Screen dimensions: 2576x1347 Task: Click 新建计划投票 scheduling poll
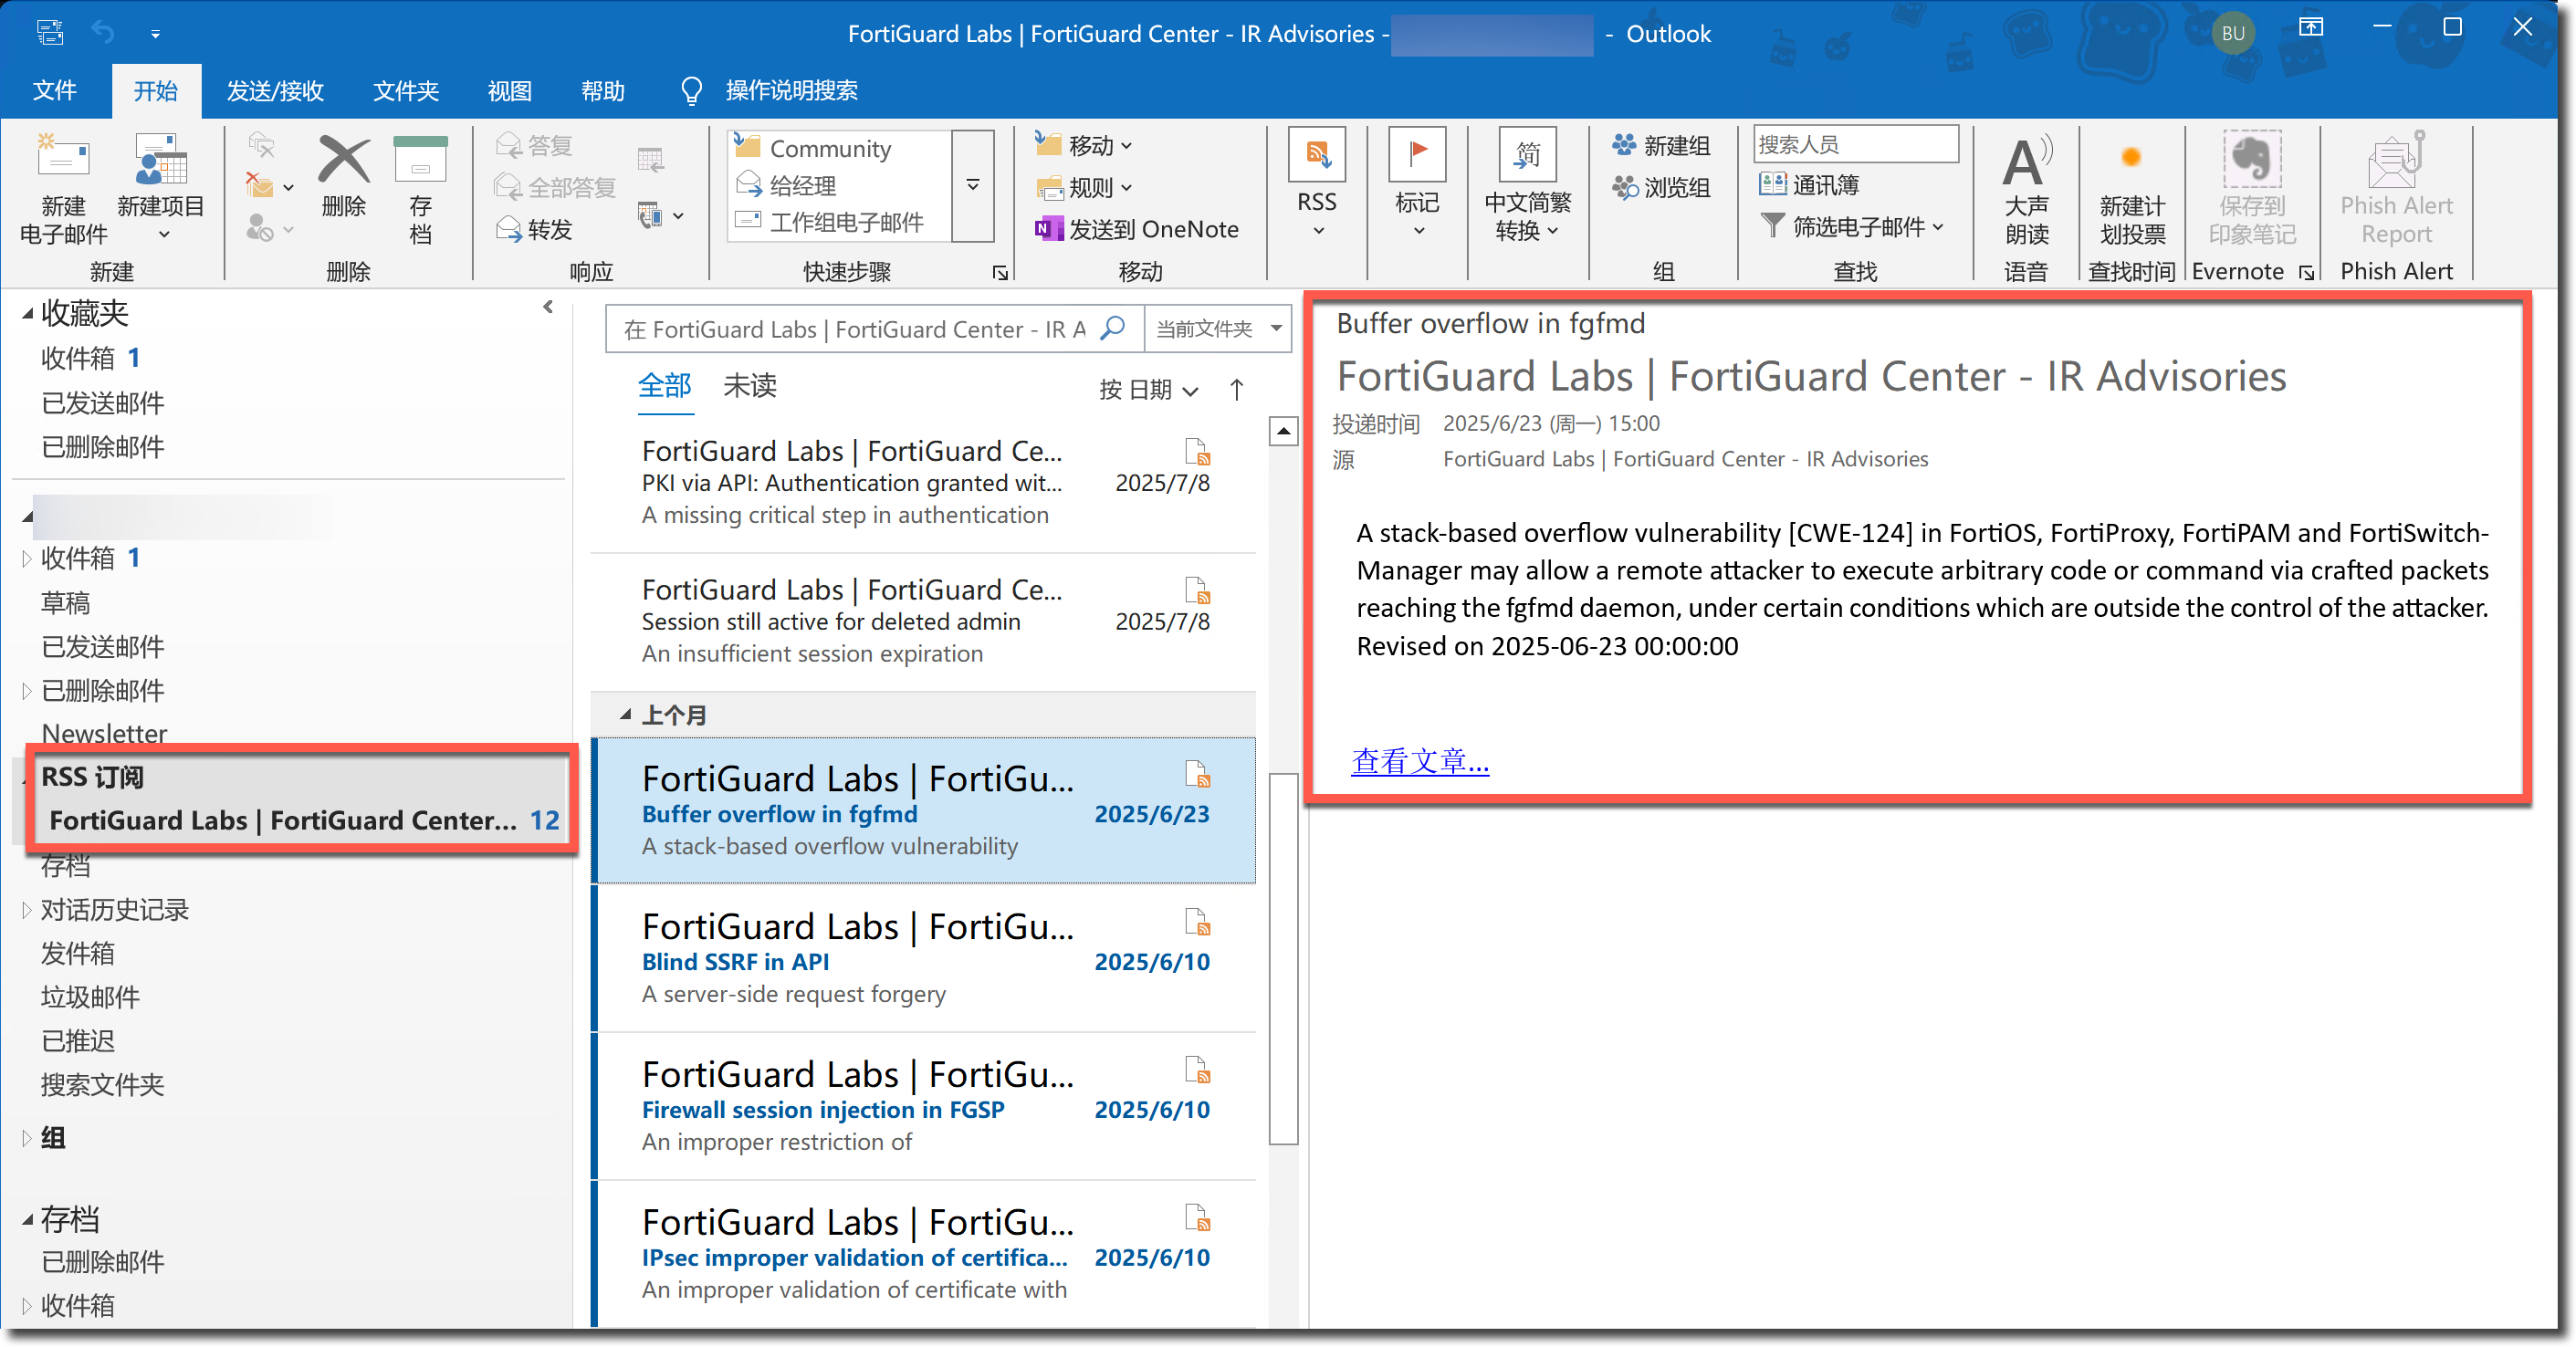click(x=2131, y=190)
